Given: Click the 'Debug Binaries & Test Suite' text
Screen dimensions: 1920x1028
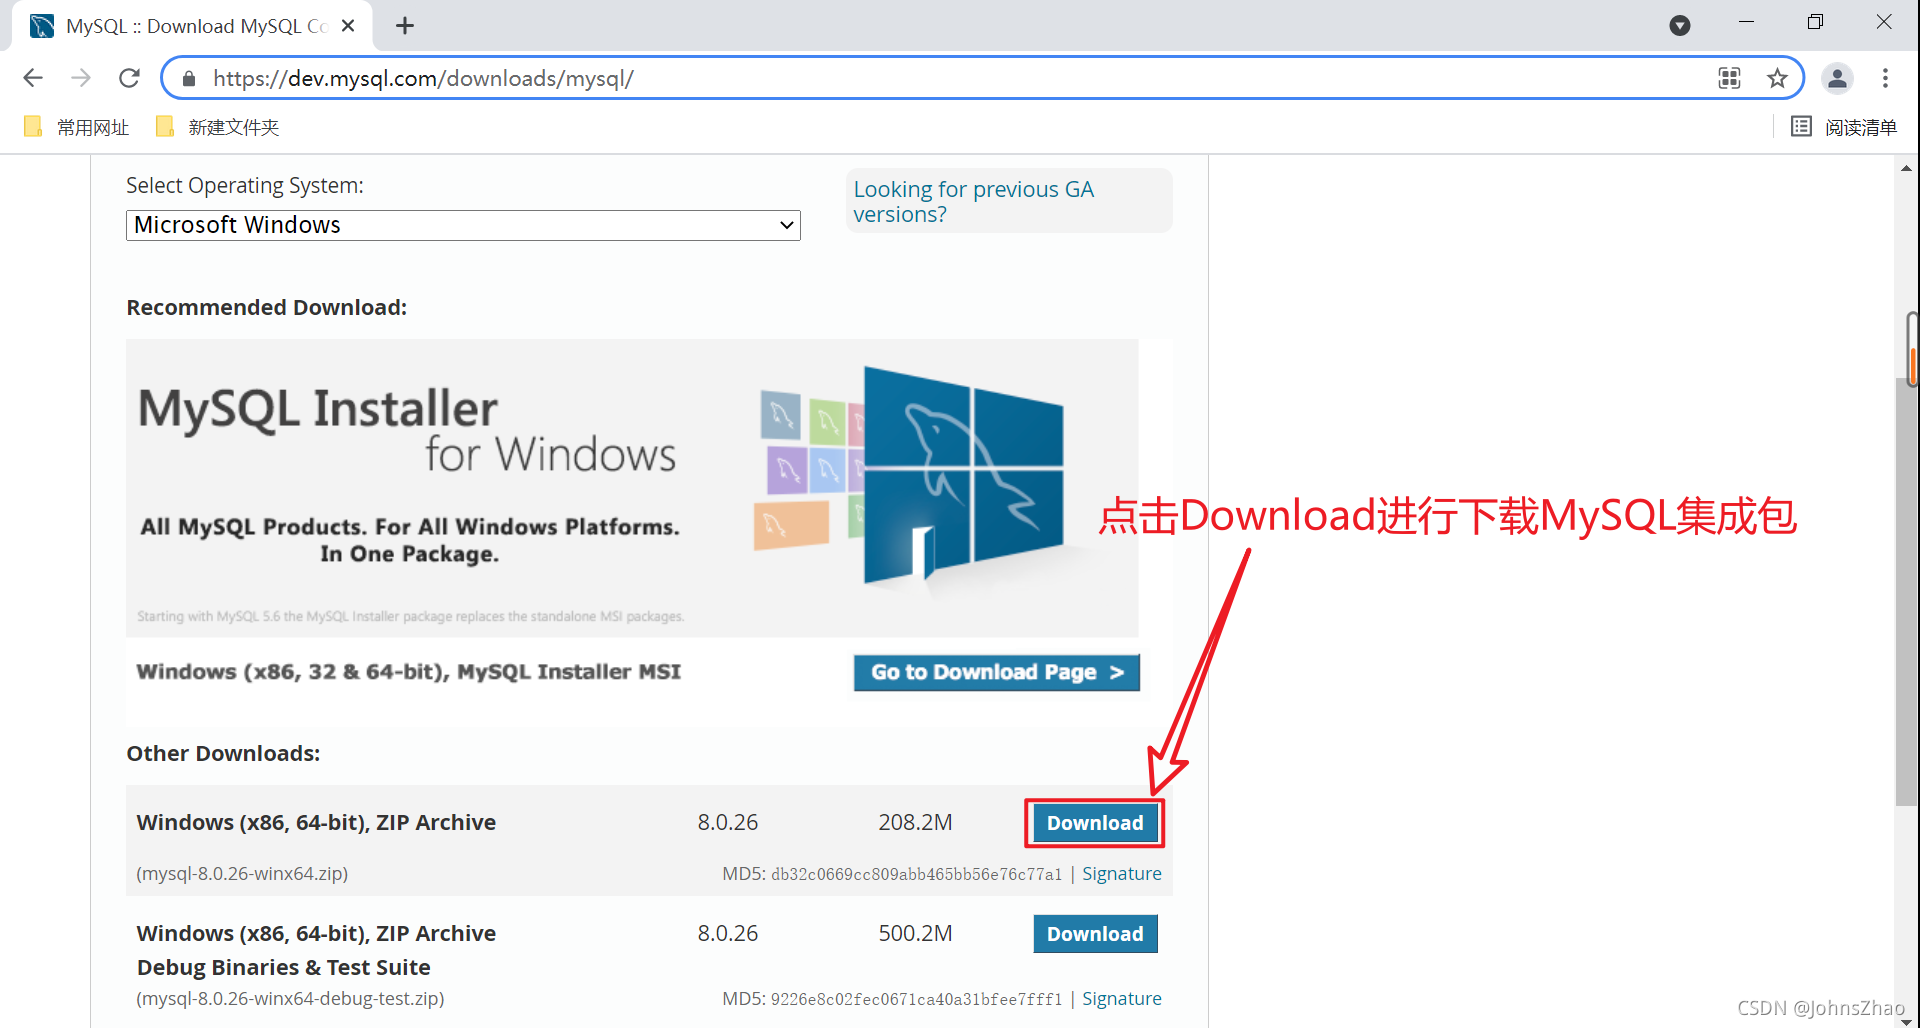Looking at the screenshot, I should 284,967.
